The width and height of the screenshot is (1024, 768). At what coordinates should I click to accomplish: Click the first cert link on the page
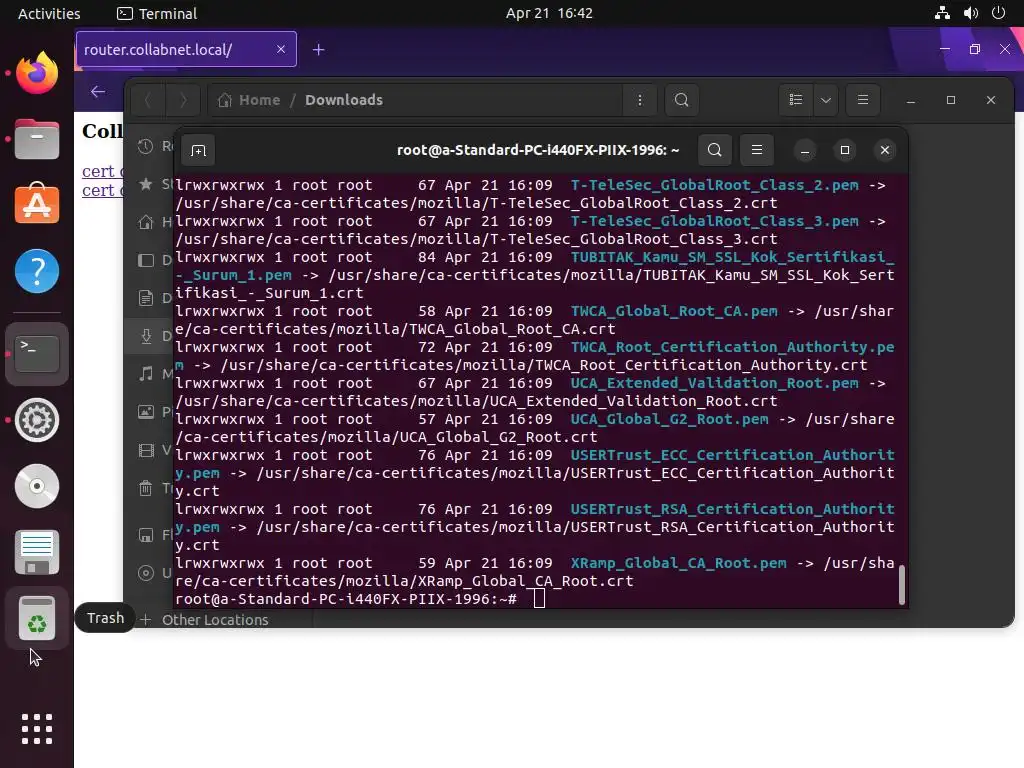(103, 170)
